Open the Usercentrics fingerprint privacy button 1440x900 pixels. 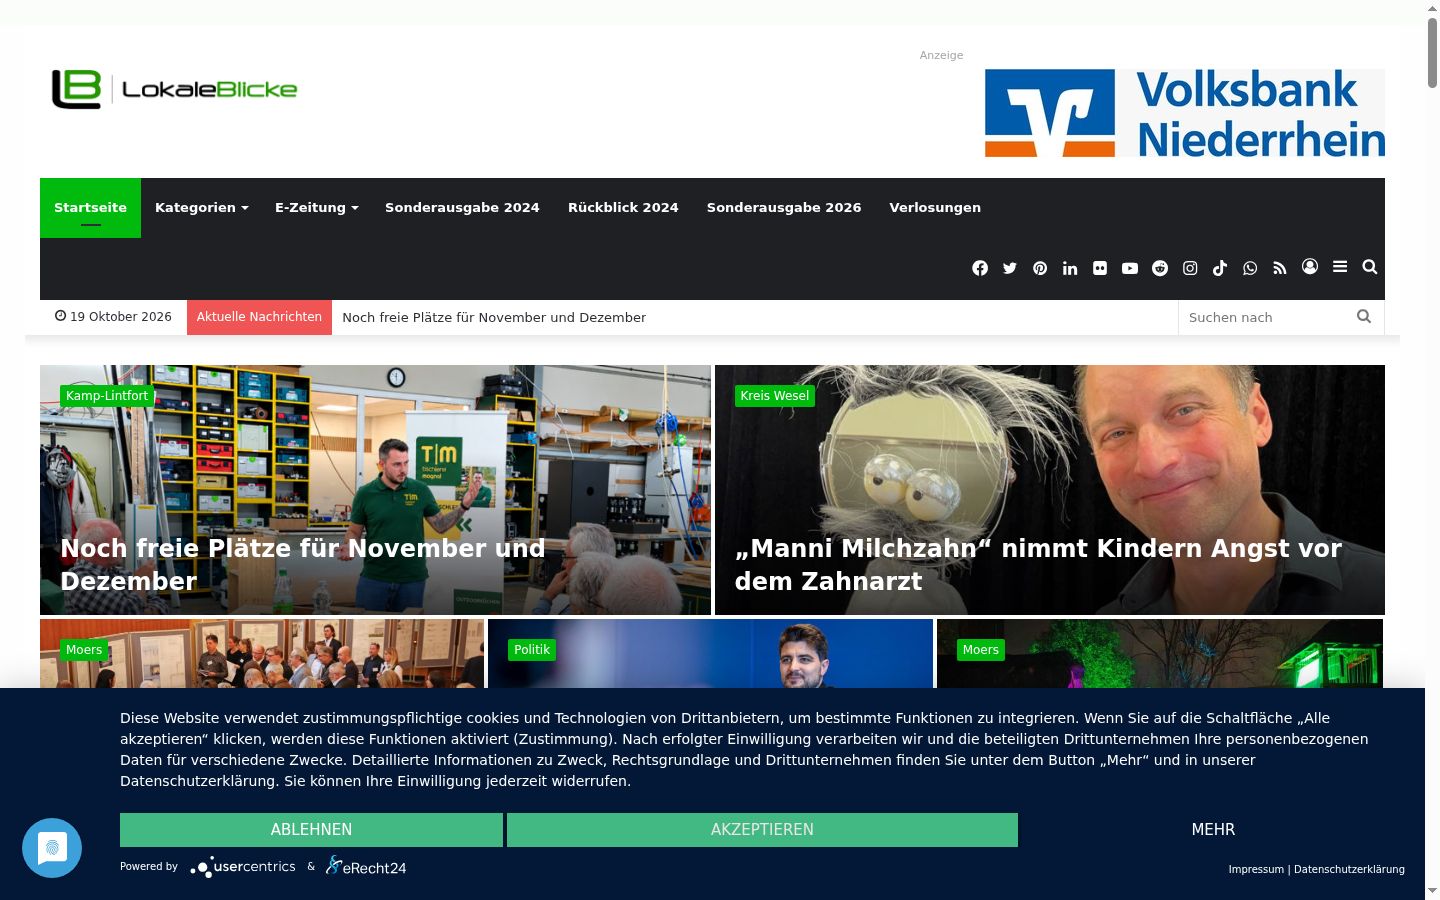pyautogui.click(x=52, y=848)
